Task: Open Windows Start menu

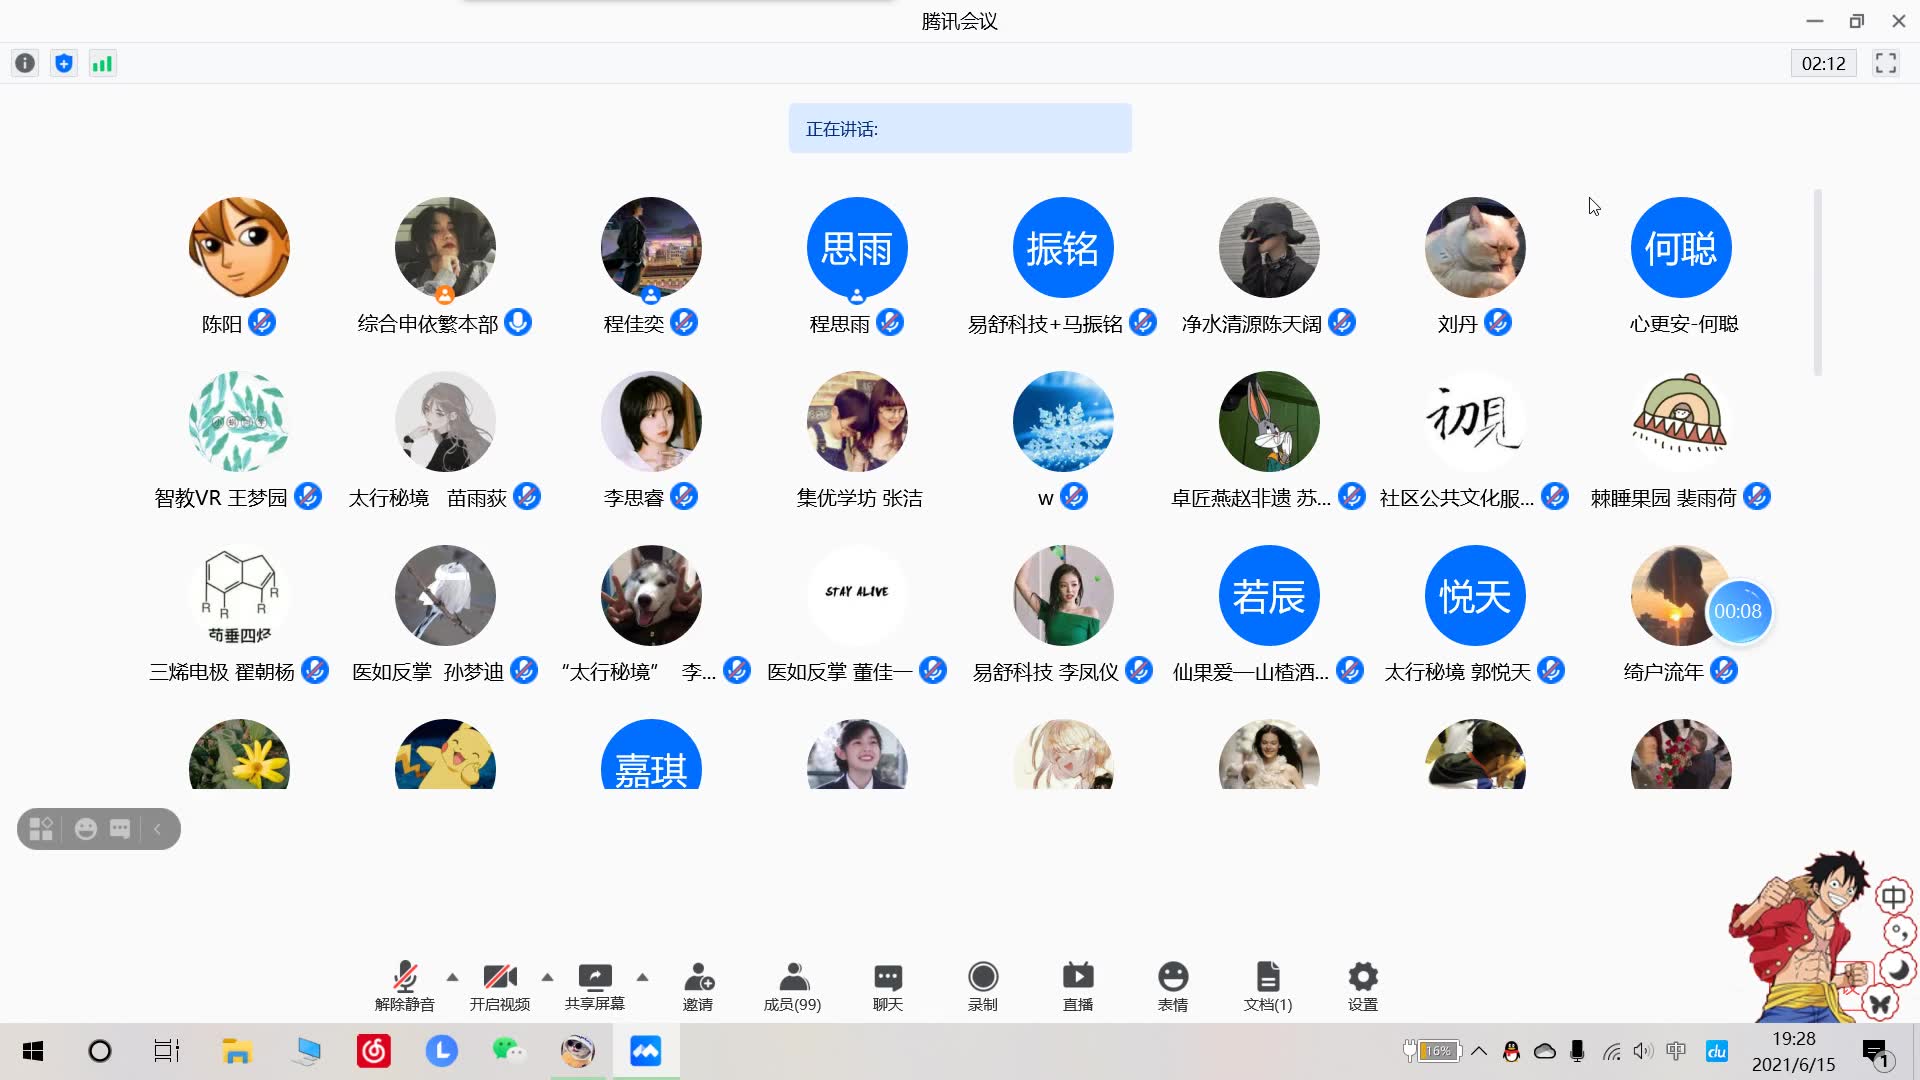Action: [33, 1051]
